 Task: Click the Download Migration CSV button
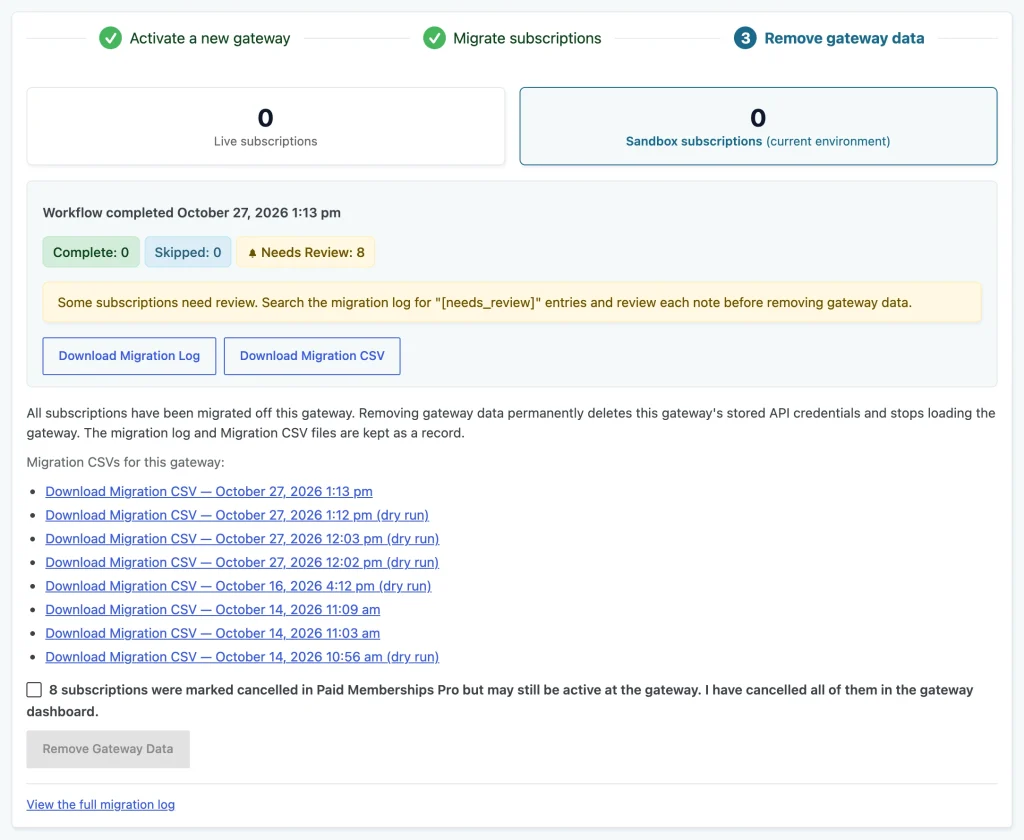tap(312, 356)
